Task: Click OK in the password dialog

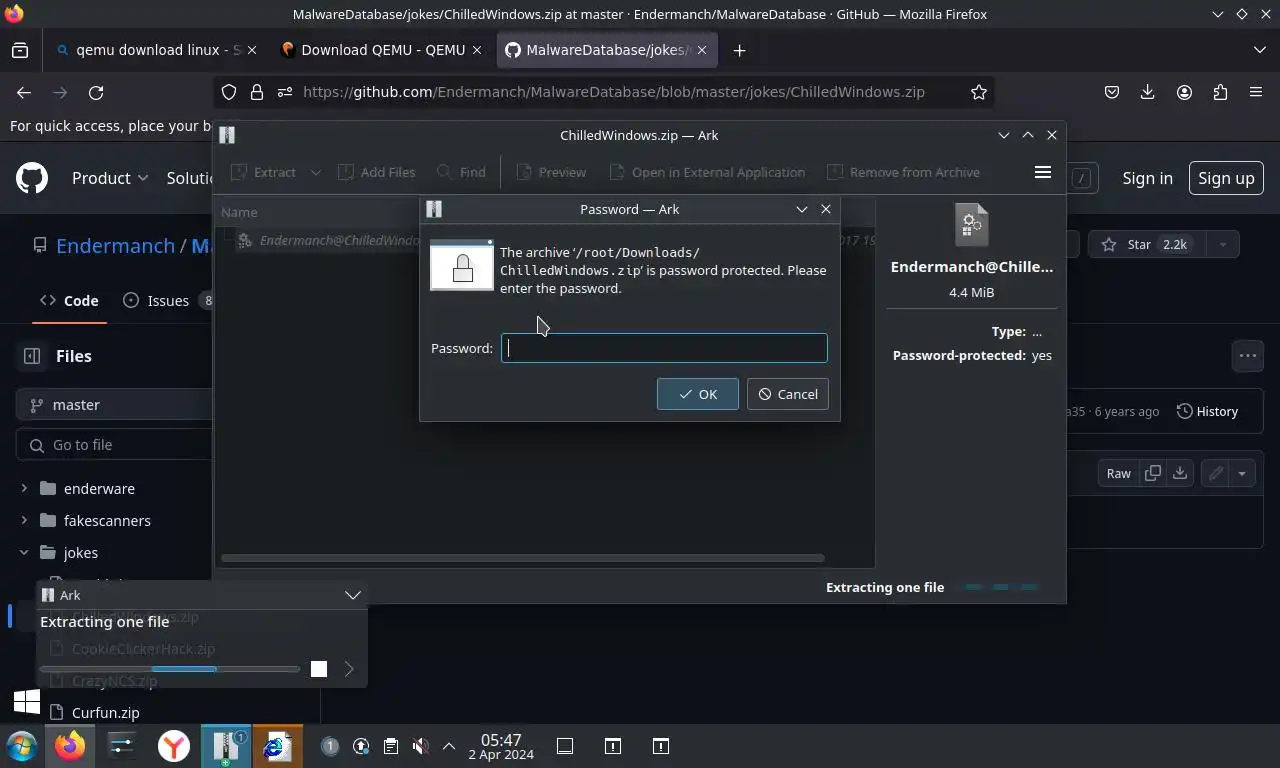Action: 697,394
